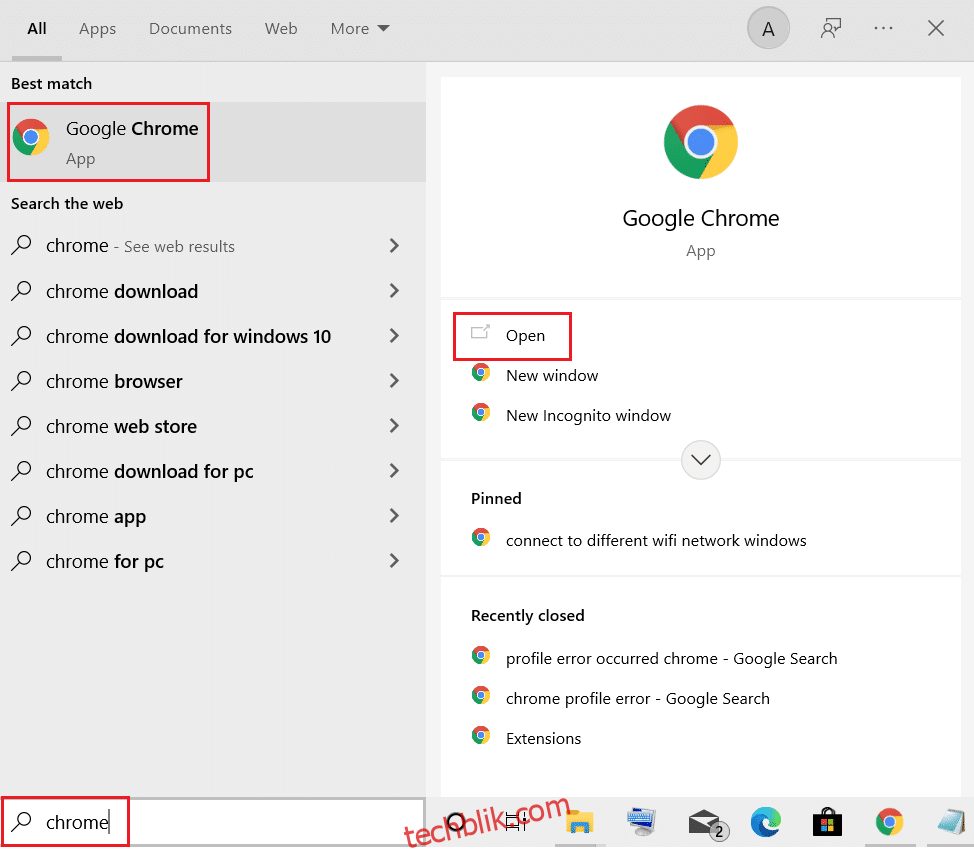
Task: Switch to the Apps search tab
Action: pos(98,29)
